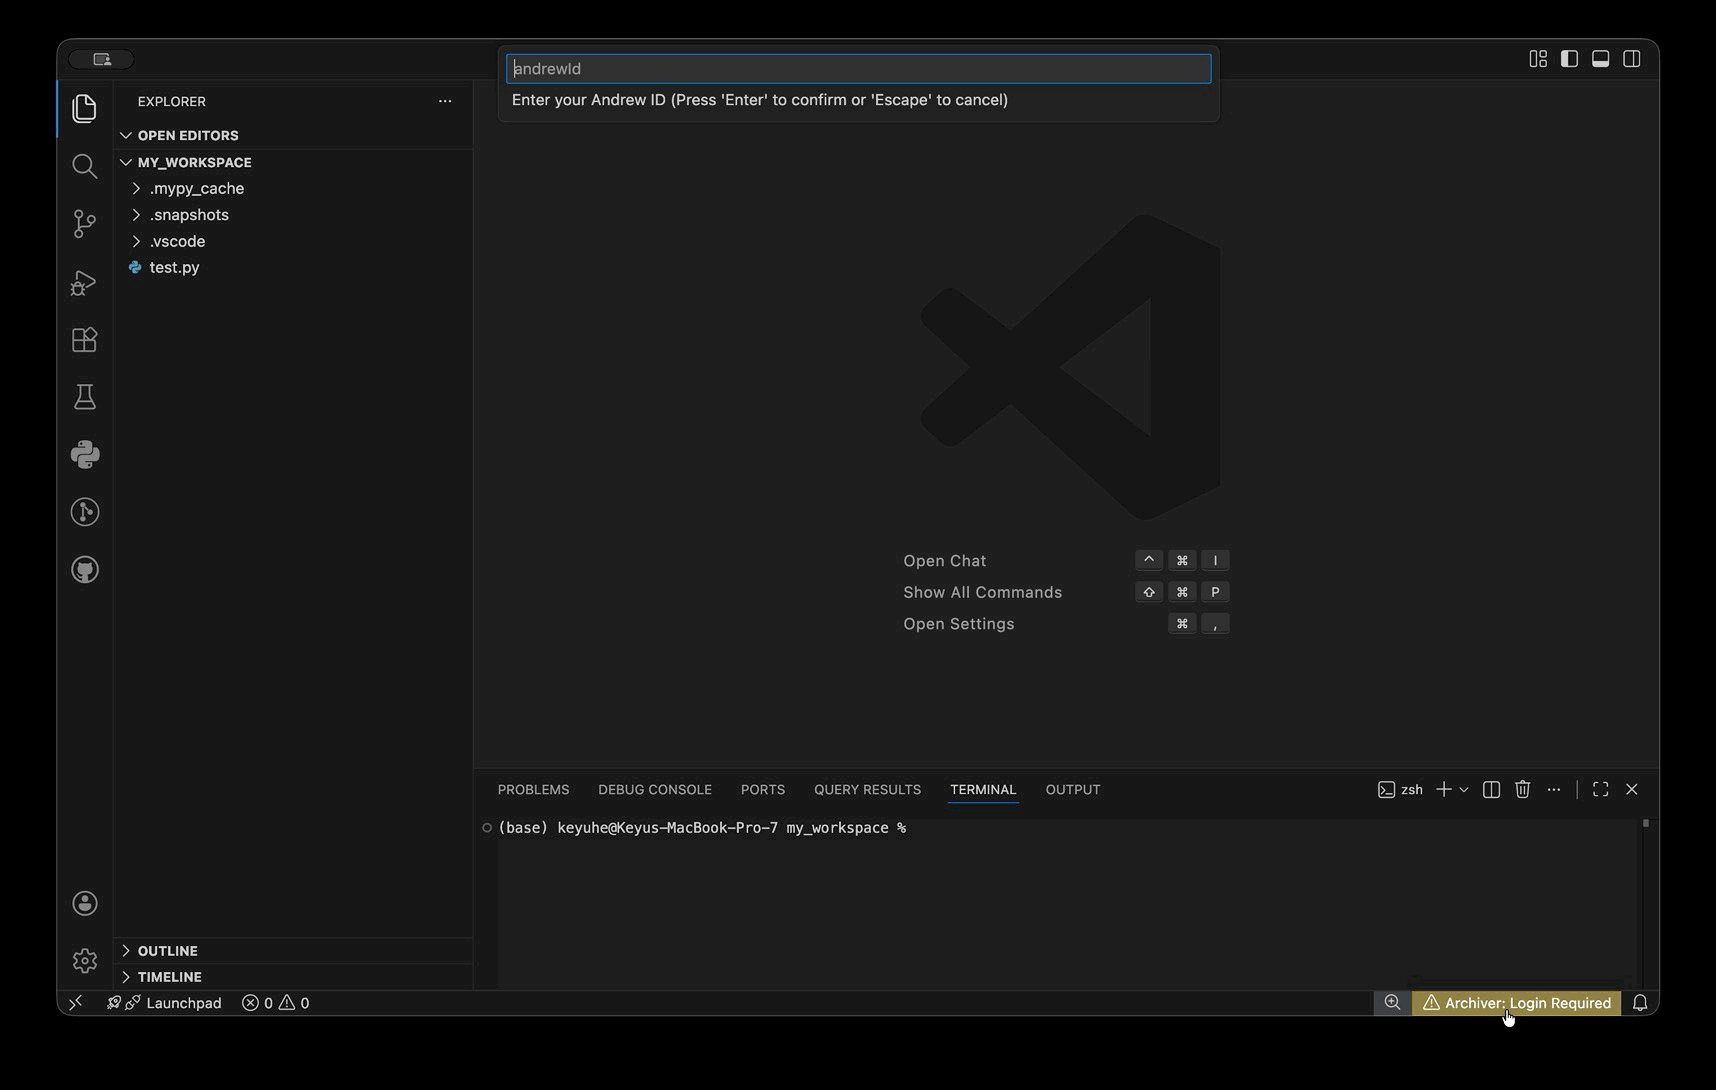Image resolution: width=1716 pixels, height=1090 pixels.
Task: Switch to the PROBLEMS tab
Action: coord(533,790)
